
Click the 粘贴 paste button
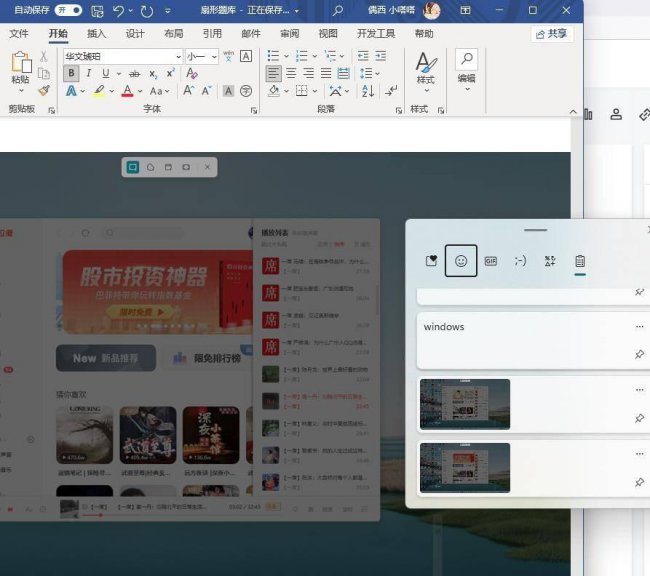click(21, 72)
